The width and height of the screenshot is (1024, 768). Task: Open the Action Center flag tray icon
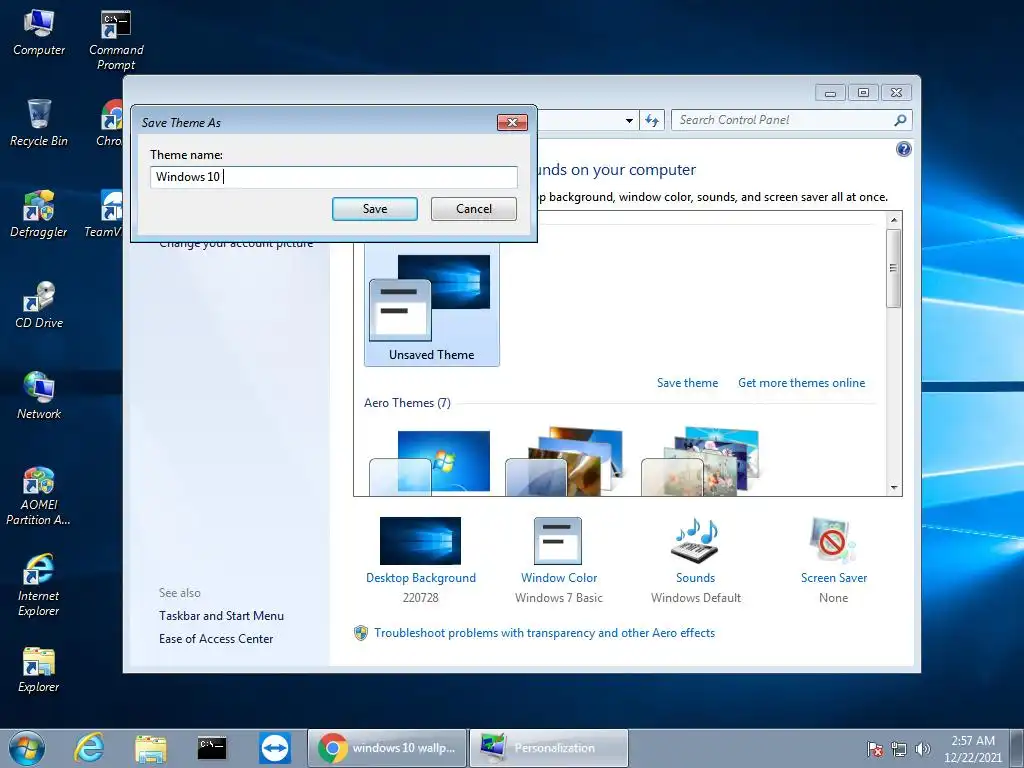(874, 749)
